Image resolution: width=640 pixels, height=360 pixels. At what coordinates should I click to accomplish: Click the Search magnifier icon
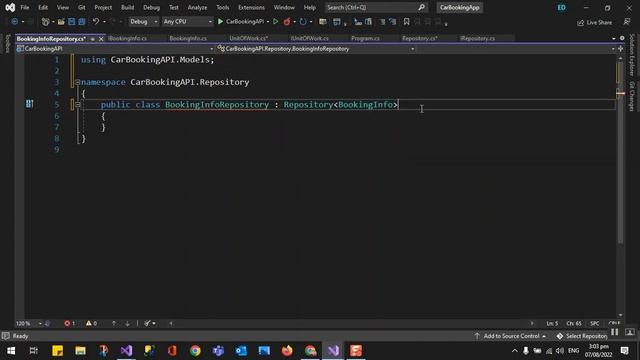[x=421, y=7]
